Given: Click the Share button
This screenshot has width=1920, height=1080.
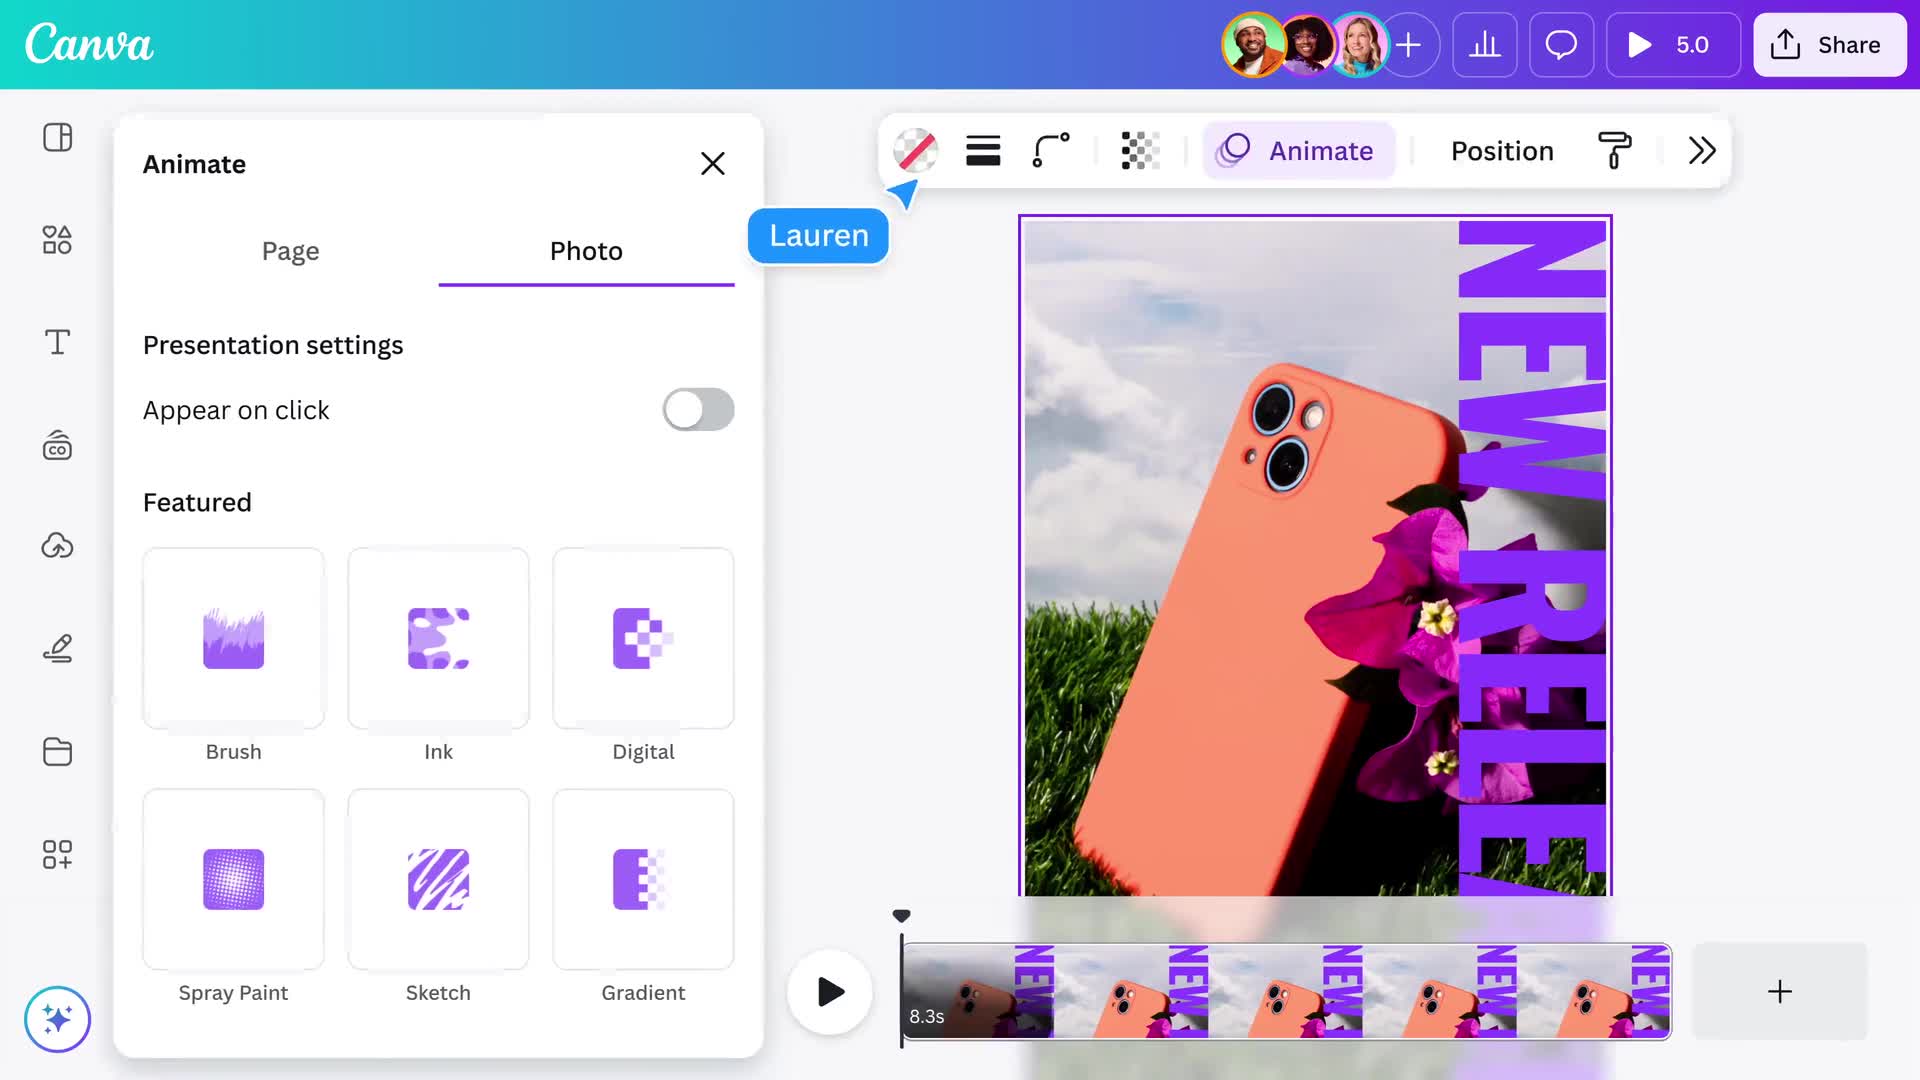Looking at the screenshot, I should click(x=1828, y=45).
